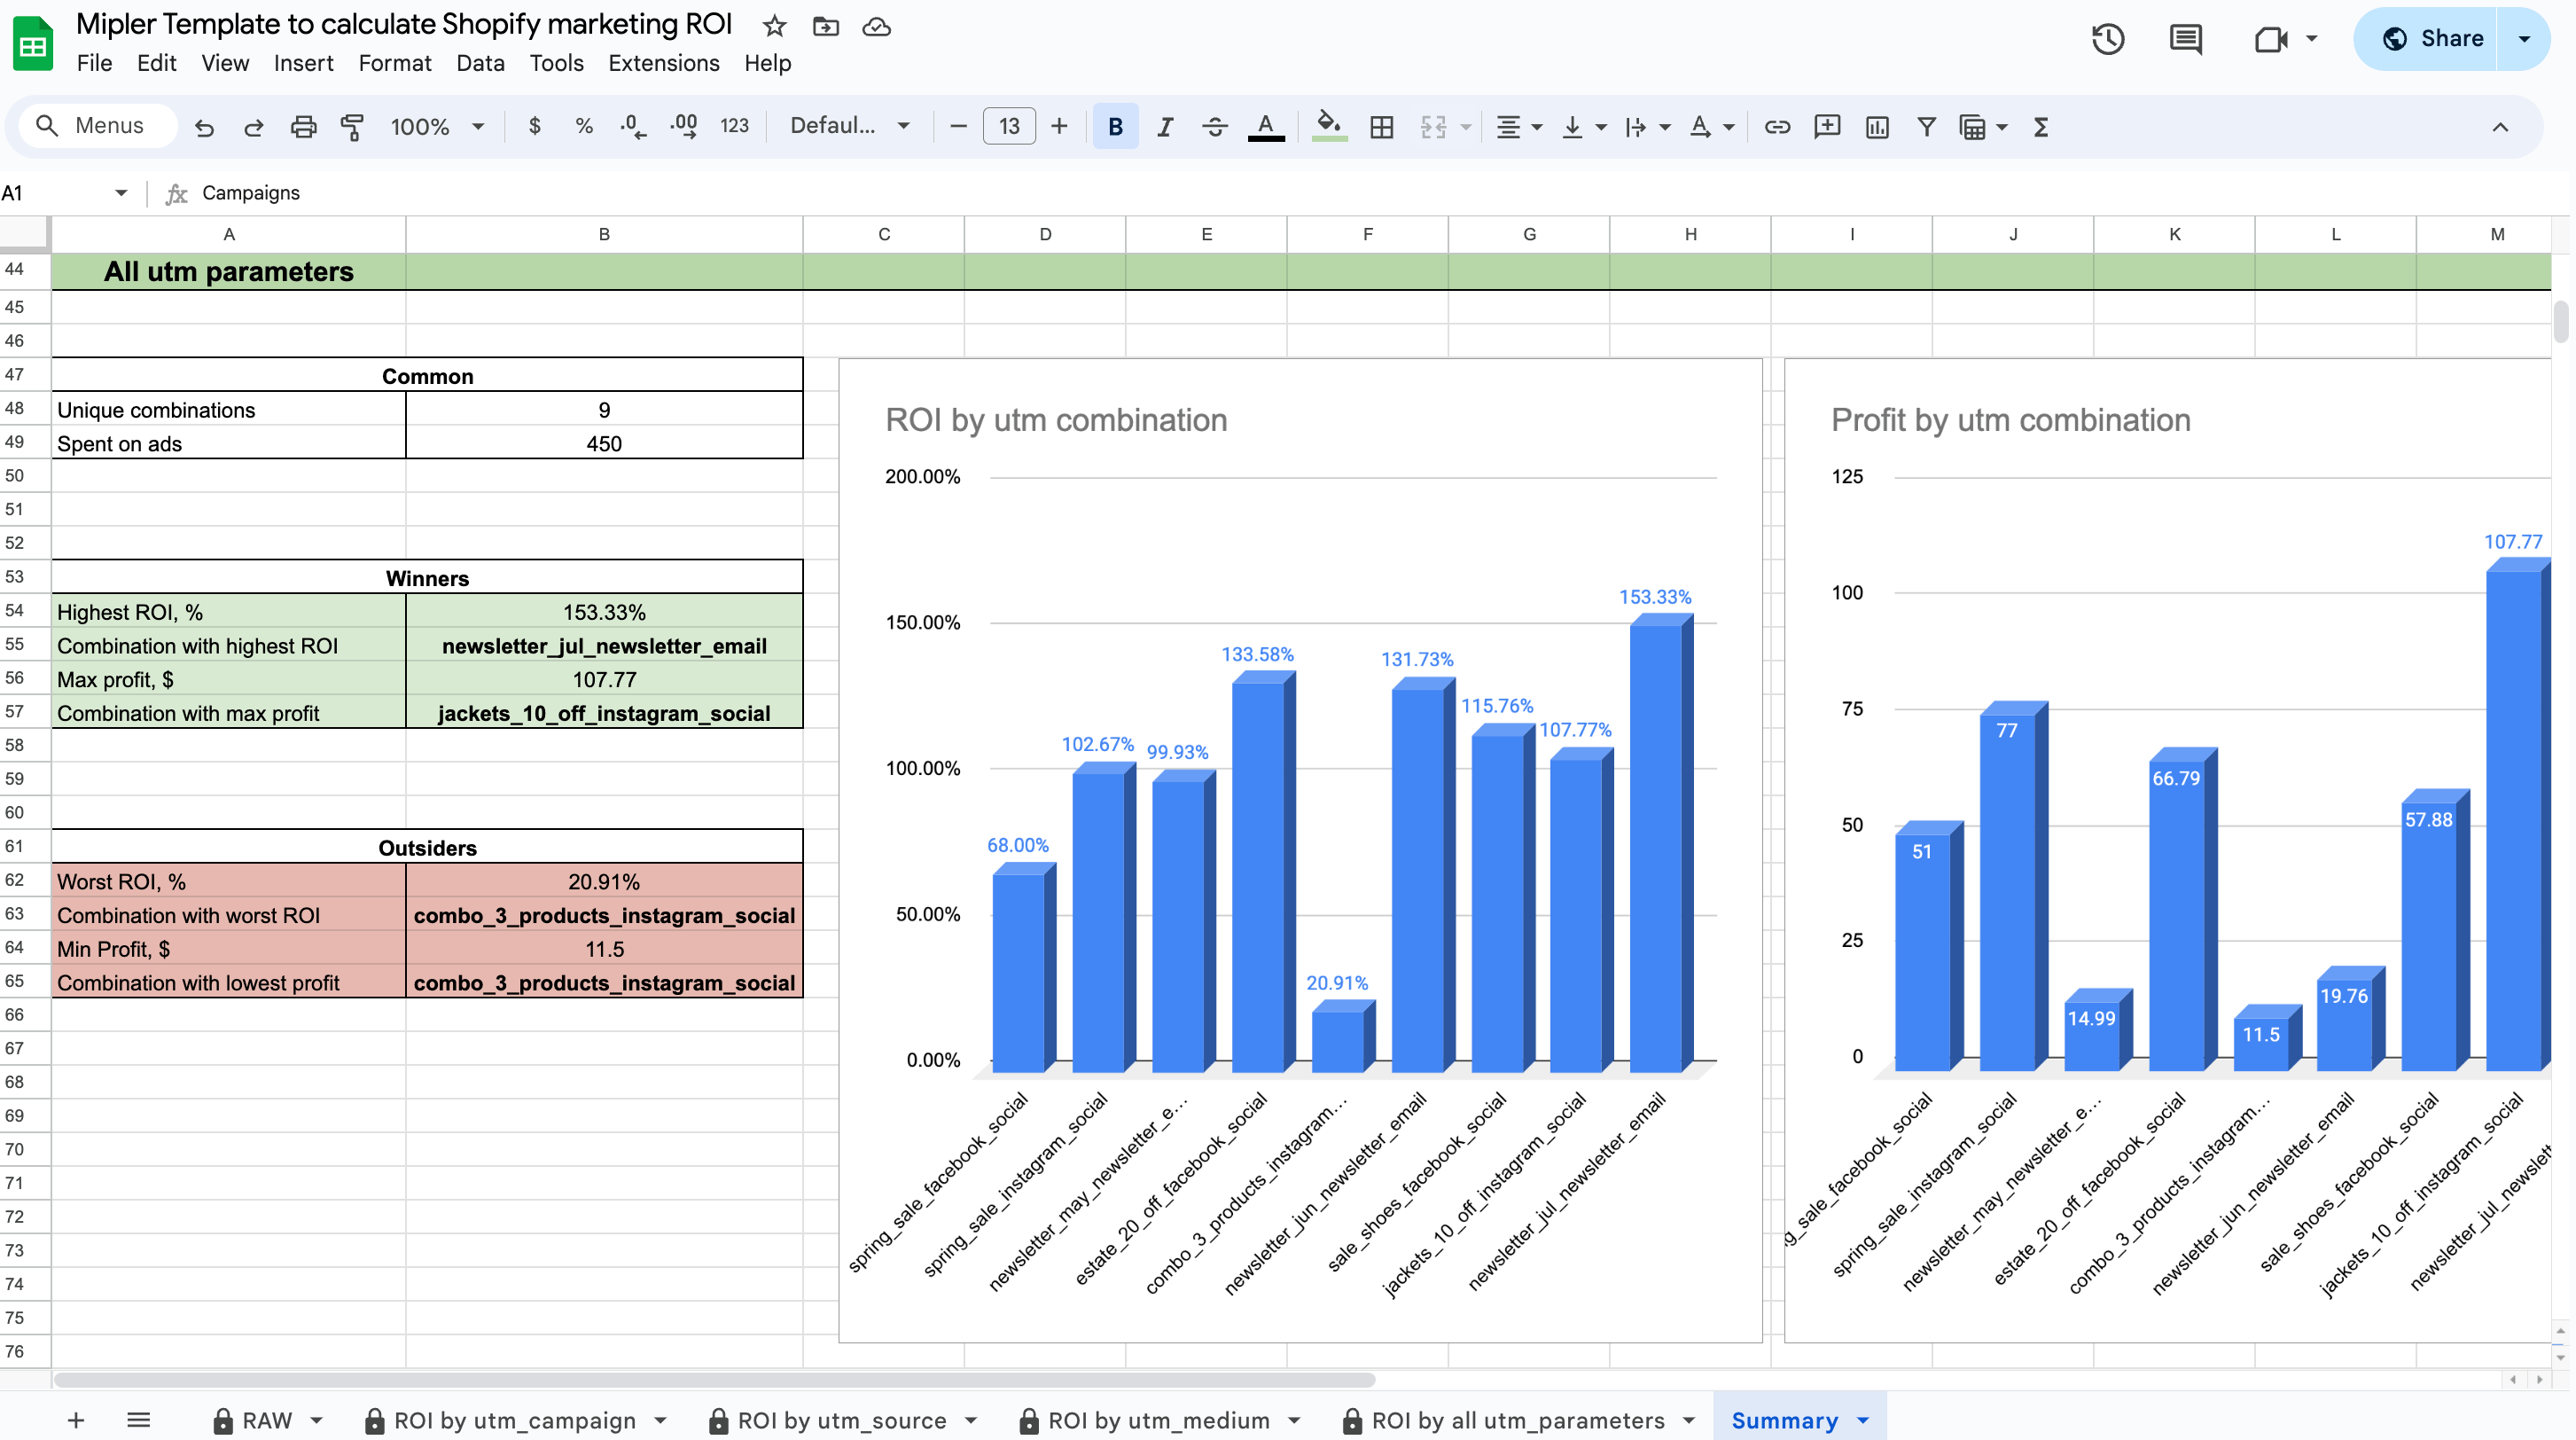
Task: Click the insert chart icon
Action: point(1876,127)
